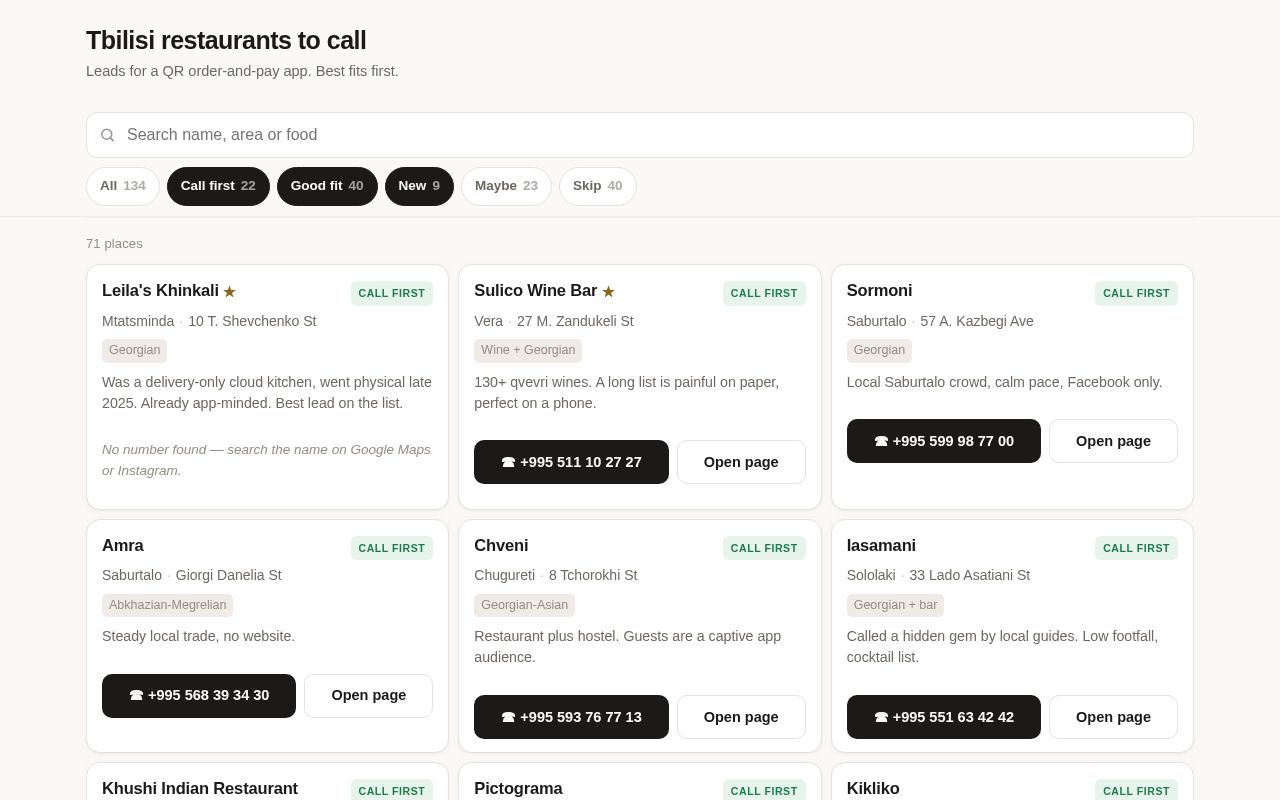1280x800 pixels.
Task: Open page for Iasamani
Action: coord(1113,717)
